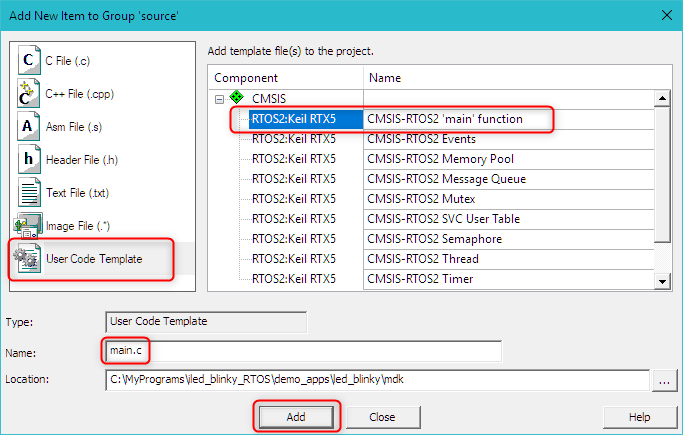The width and height of the screenshot is (683, 435).
Task: Choose the 'C++ File (.cpp)' label
Action: click(79, 94)
